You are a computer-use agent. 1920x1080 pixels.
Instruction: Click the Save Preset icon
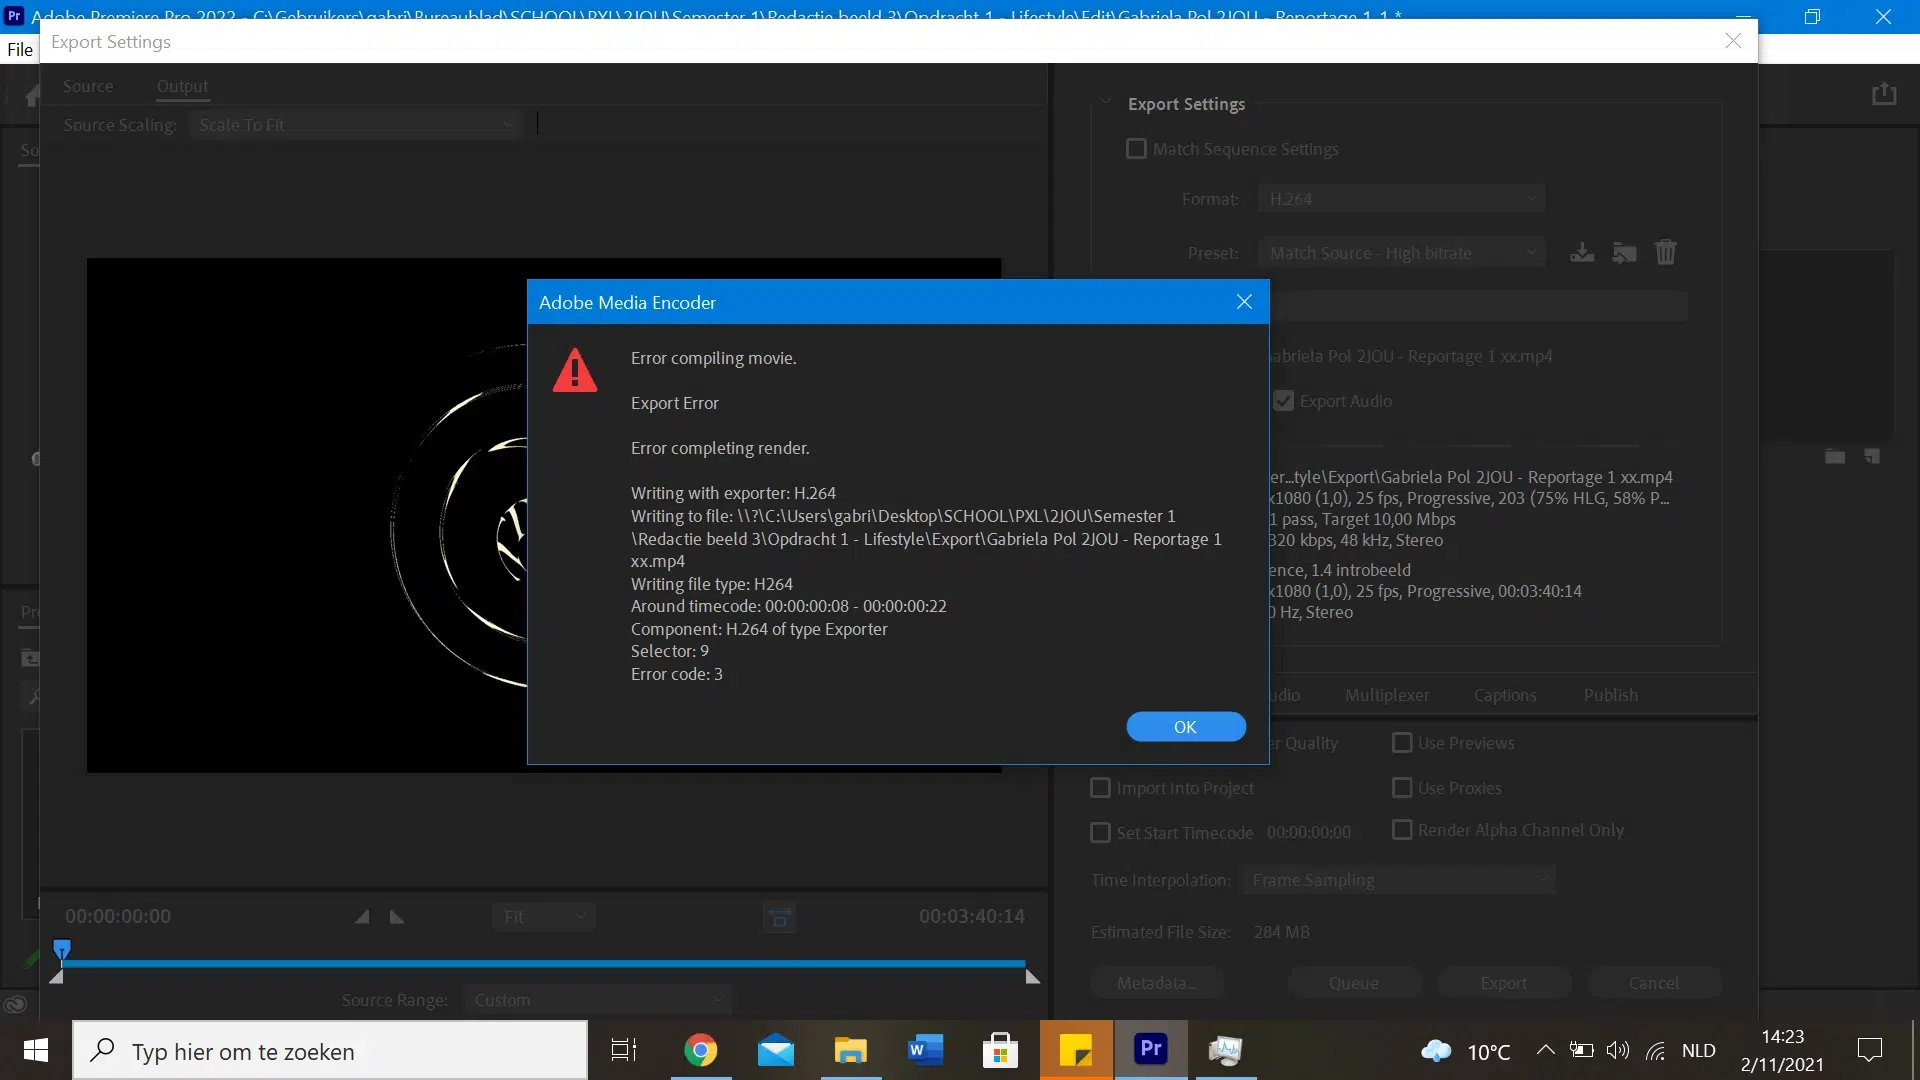[1582, 252]
